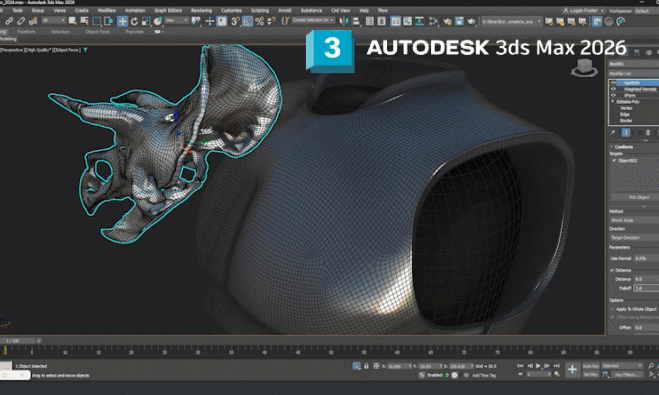The width and height of the screenshot is (659, 395).
Task: Open Select by Name dialog icon
Action: coord(84,21)
